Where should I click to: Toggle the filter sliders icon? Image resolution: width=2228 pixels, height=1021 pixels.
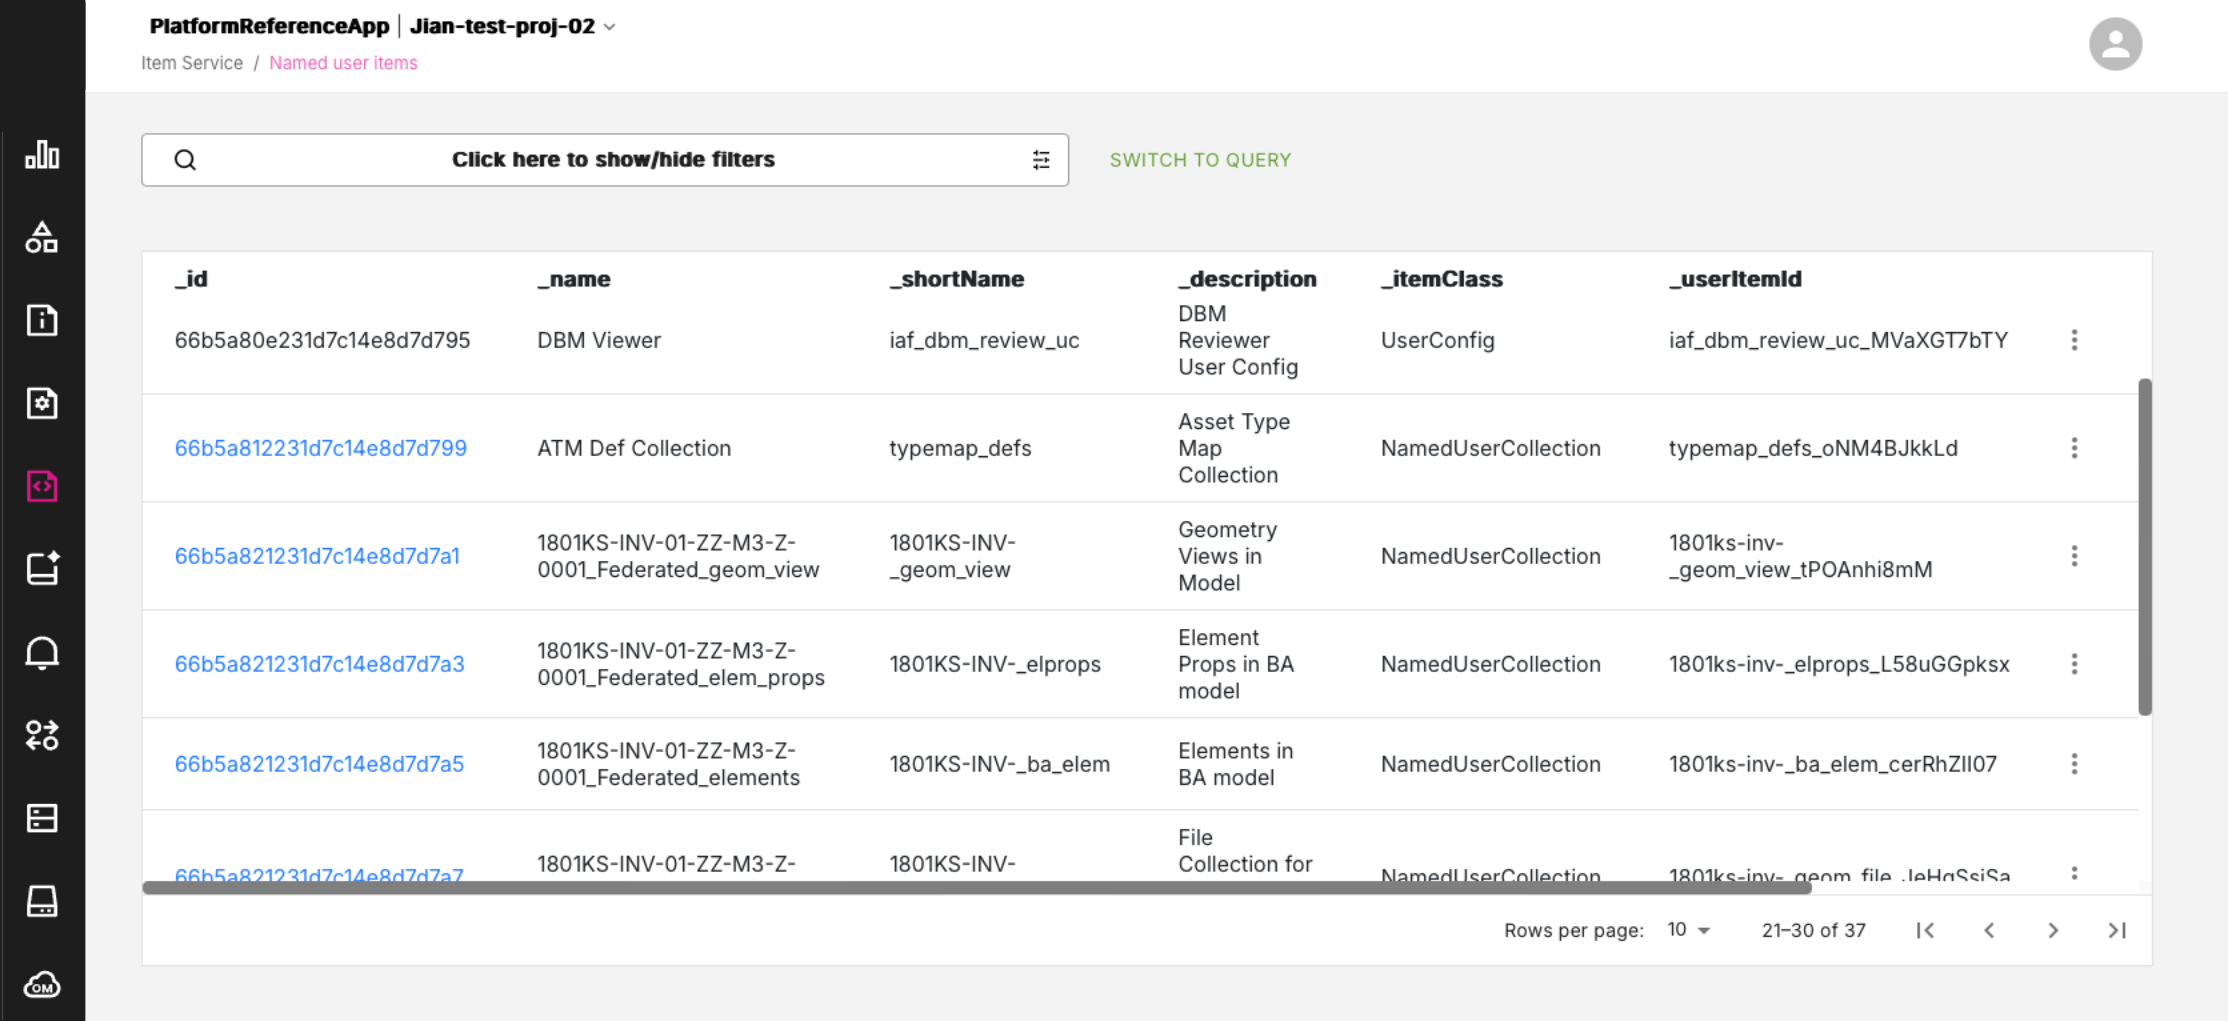tap(1041, 160)
